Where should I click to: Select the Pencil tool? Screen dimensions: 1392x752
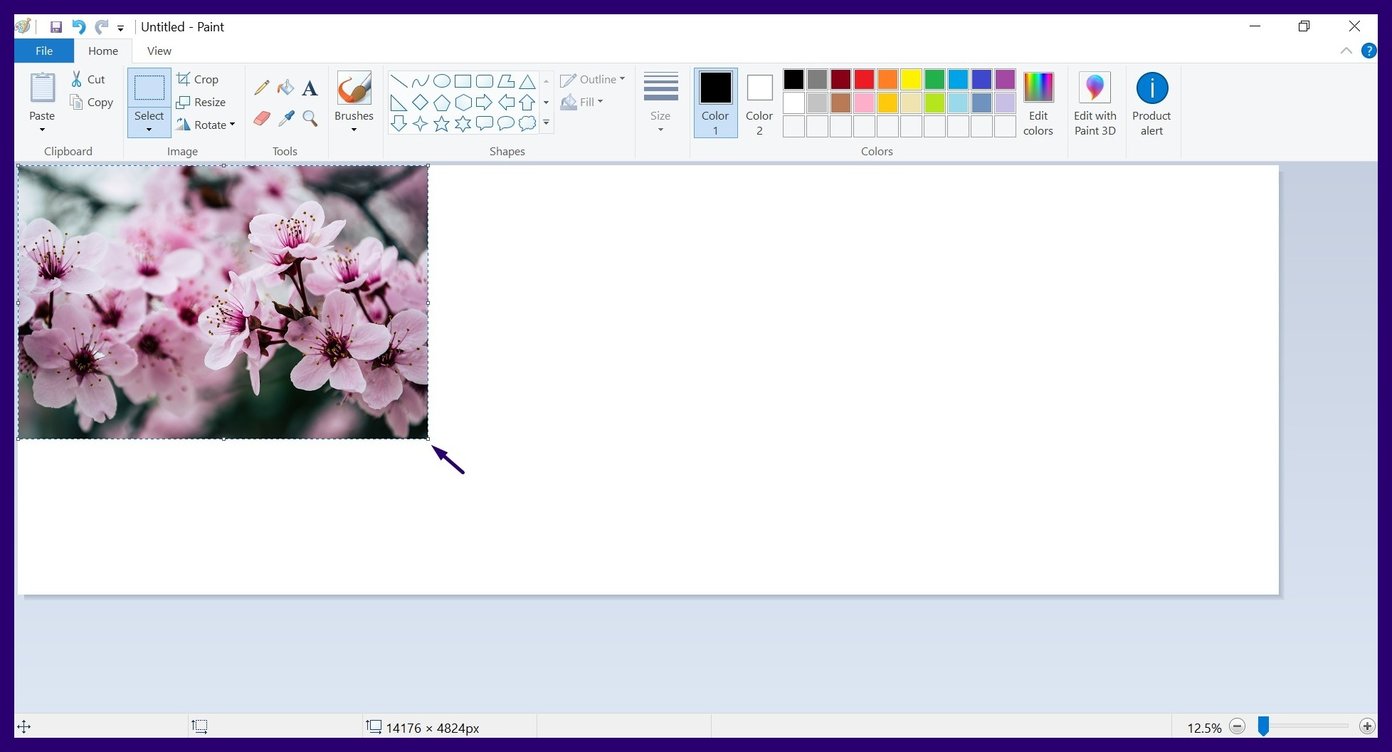[261, 87]
